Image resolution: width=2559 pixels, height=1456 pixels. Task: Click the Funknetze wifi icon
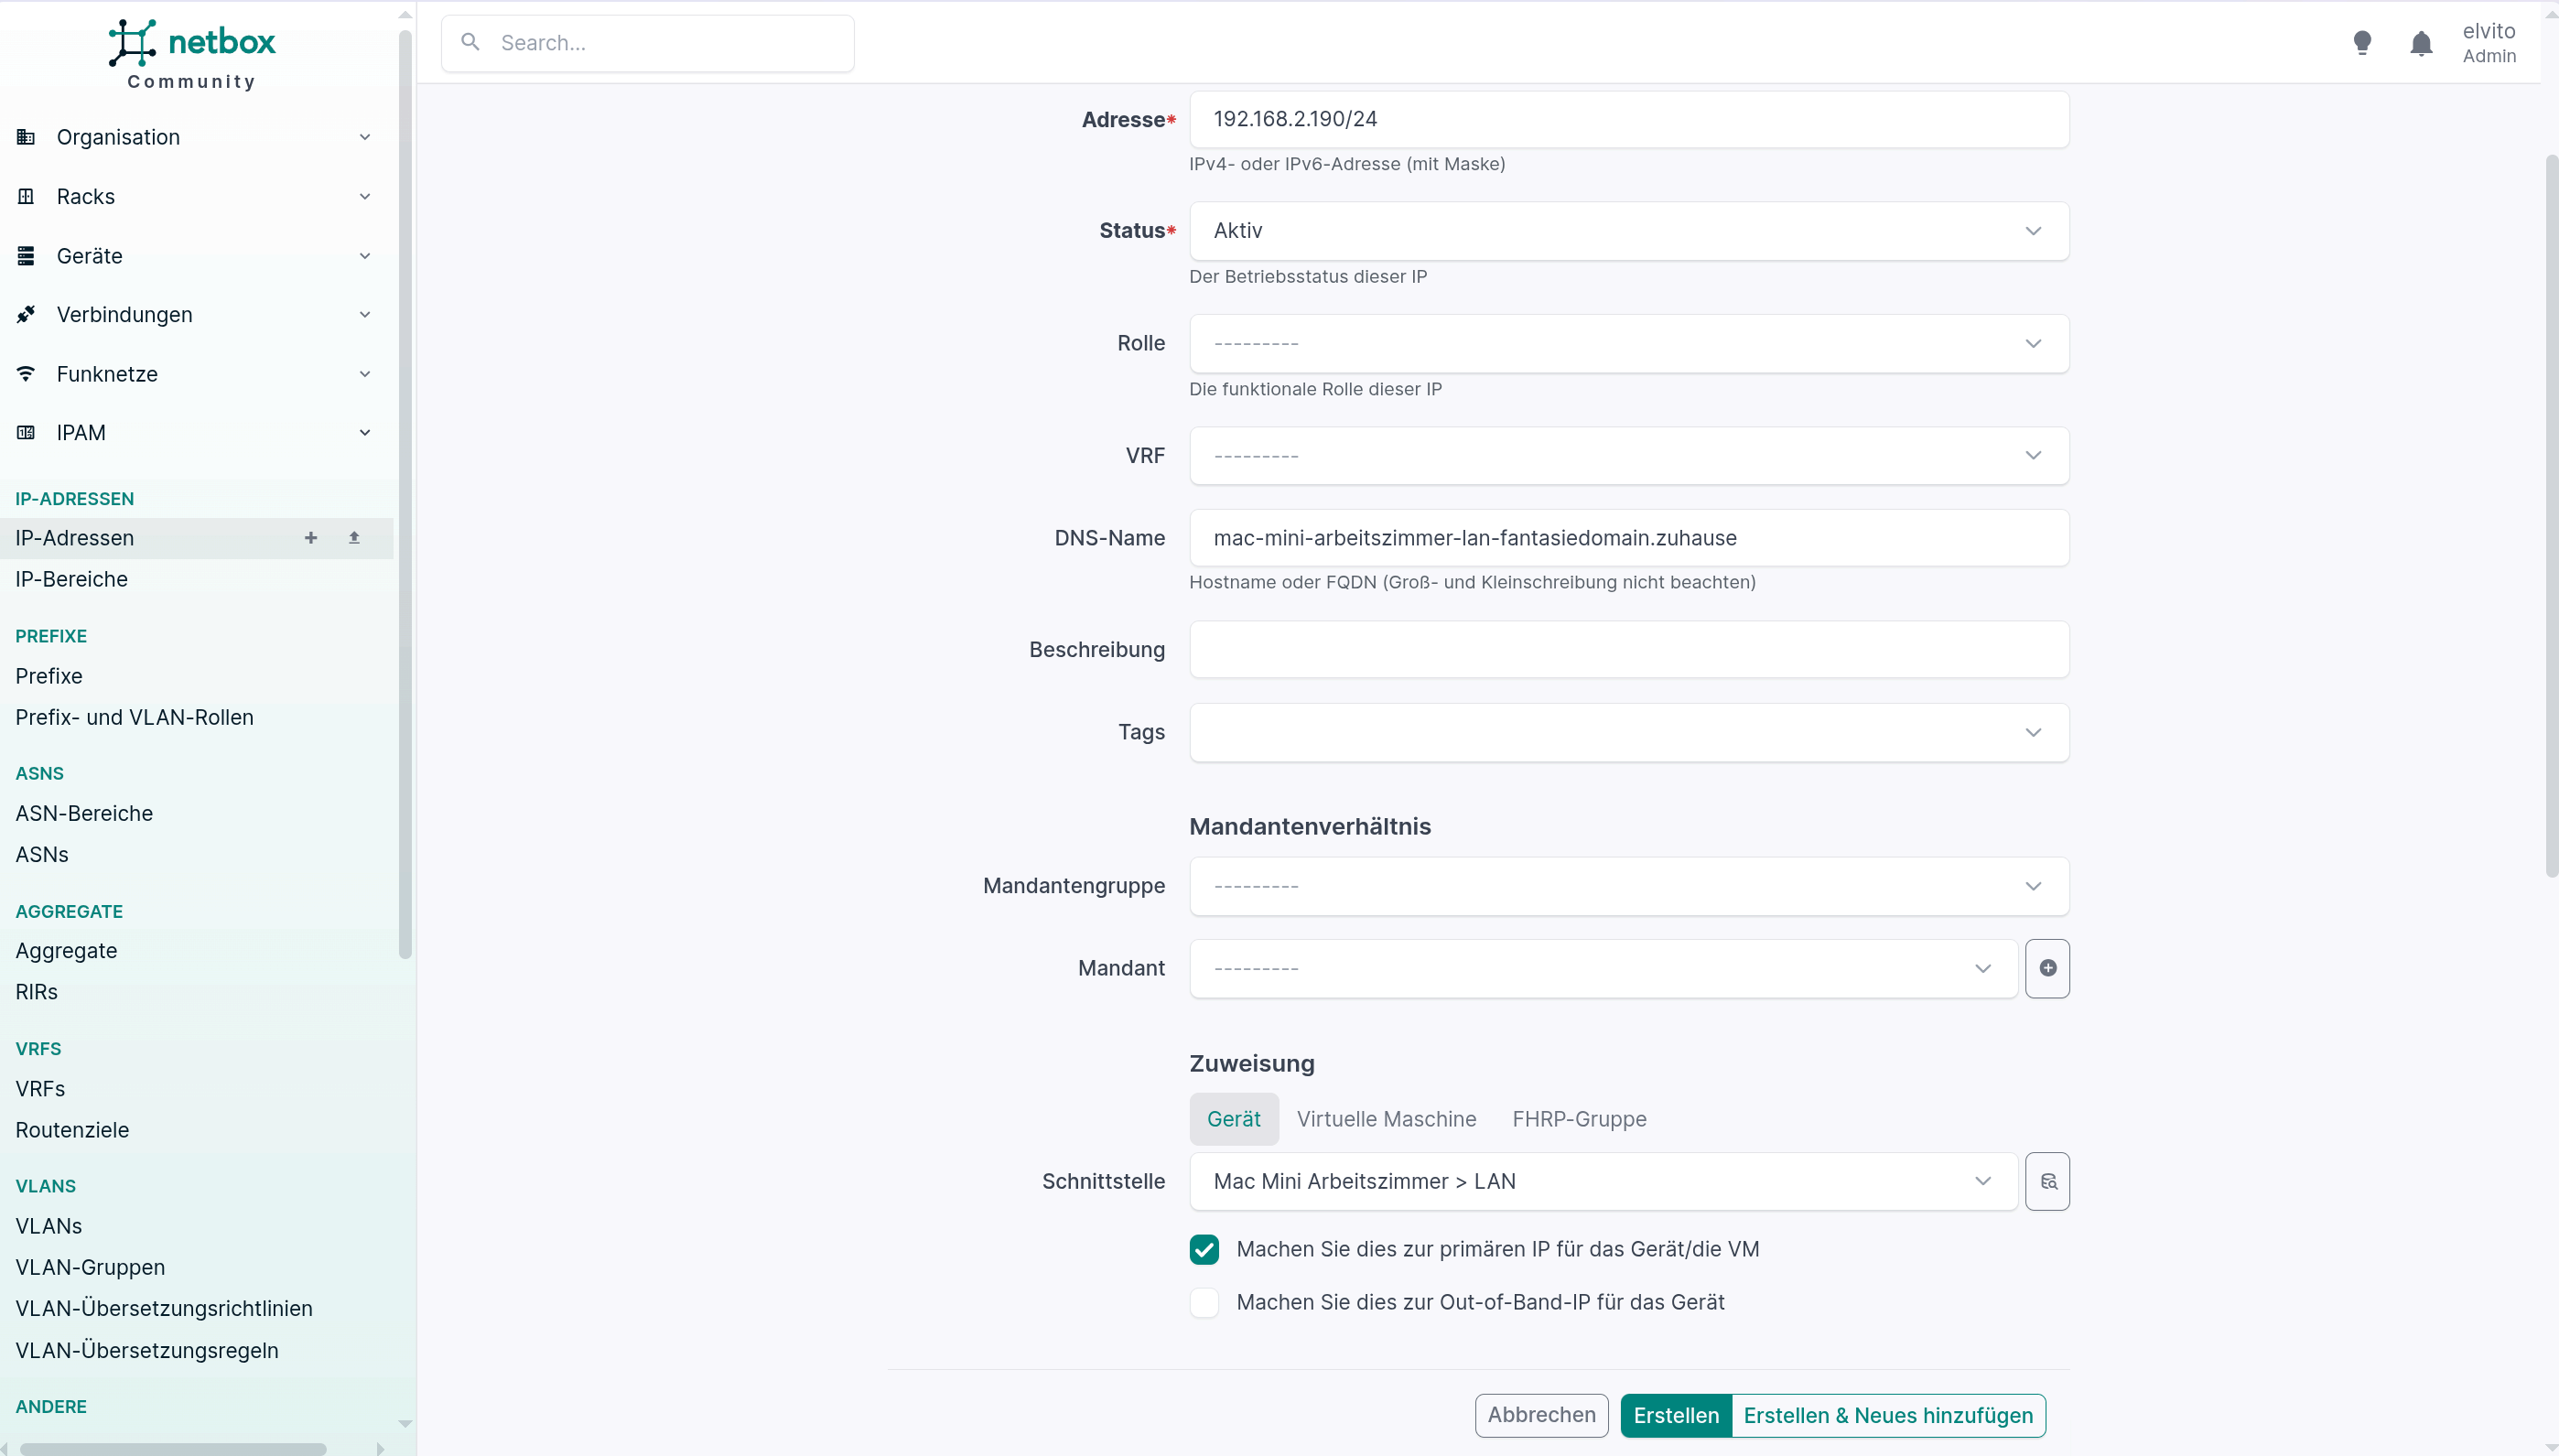pos(26,374)
